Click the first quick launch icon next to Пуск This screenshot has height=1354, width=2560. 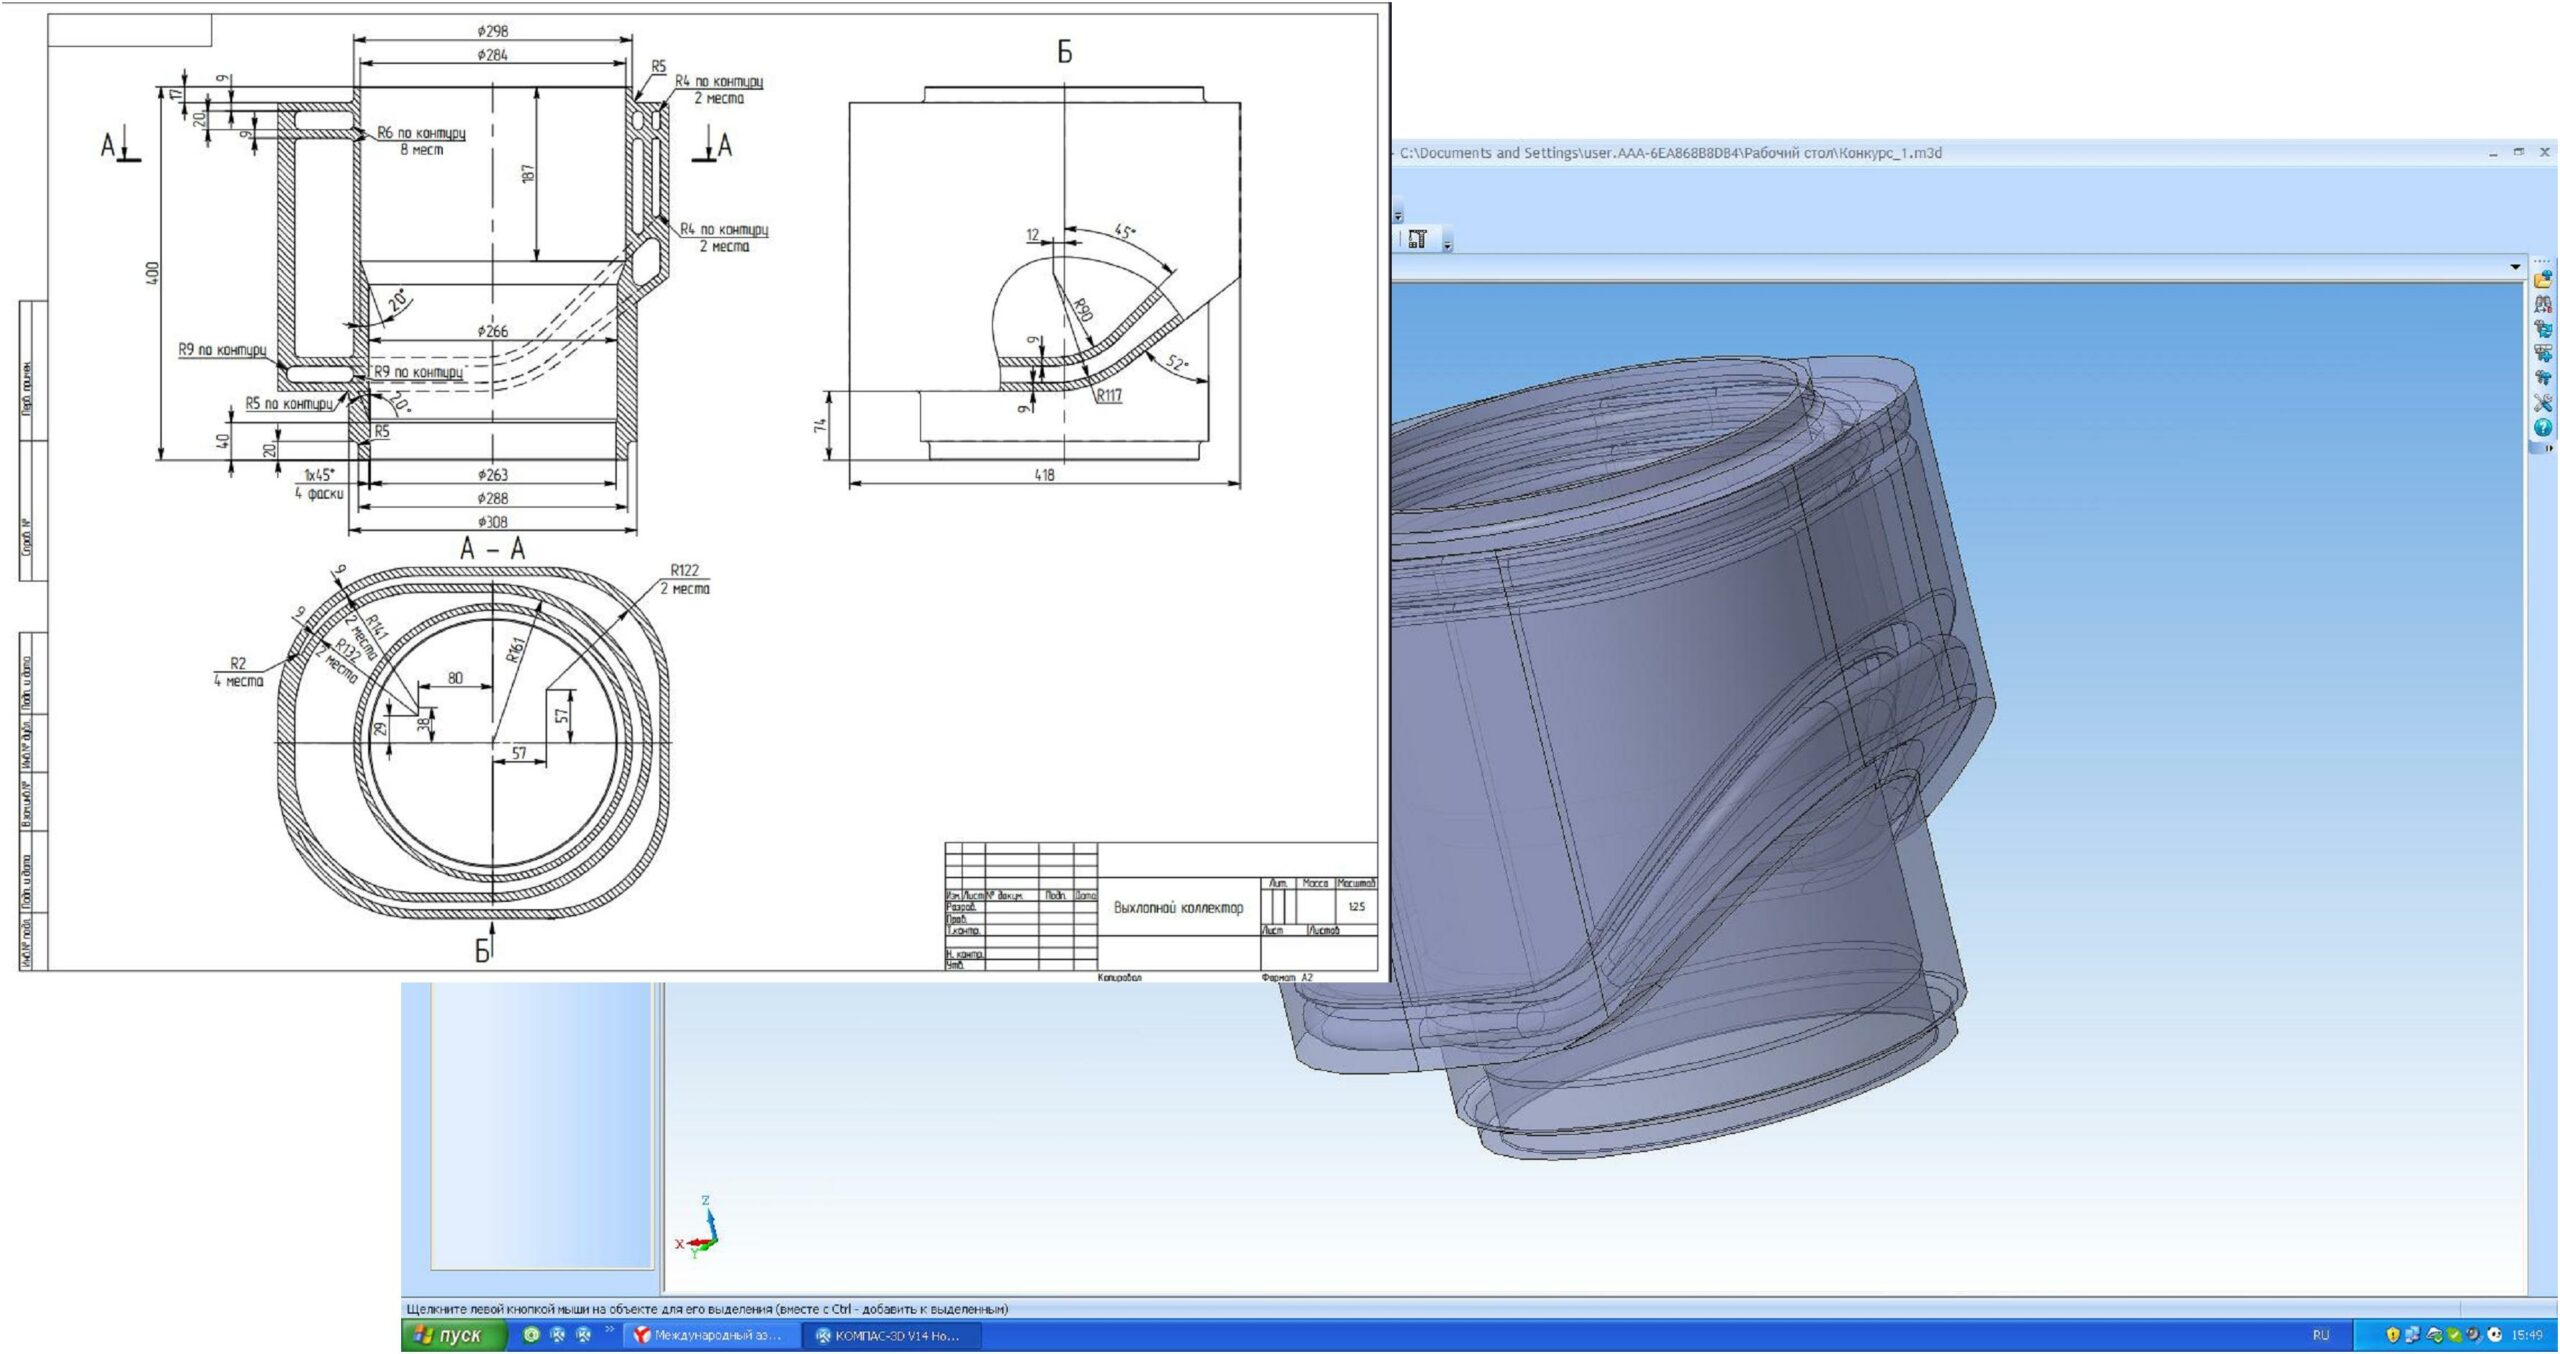click(532, 1335)
